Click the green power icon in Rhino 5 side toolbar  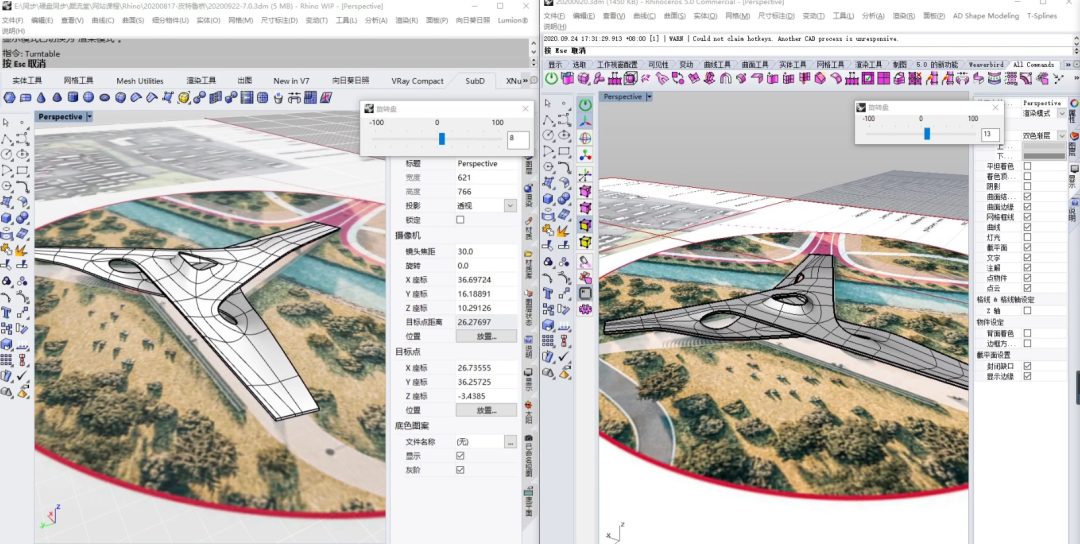585,105
